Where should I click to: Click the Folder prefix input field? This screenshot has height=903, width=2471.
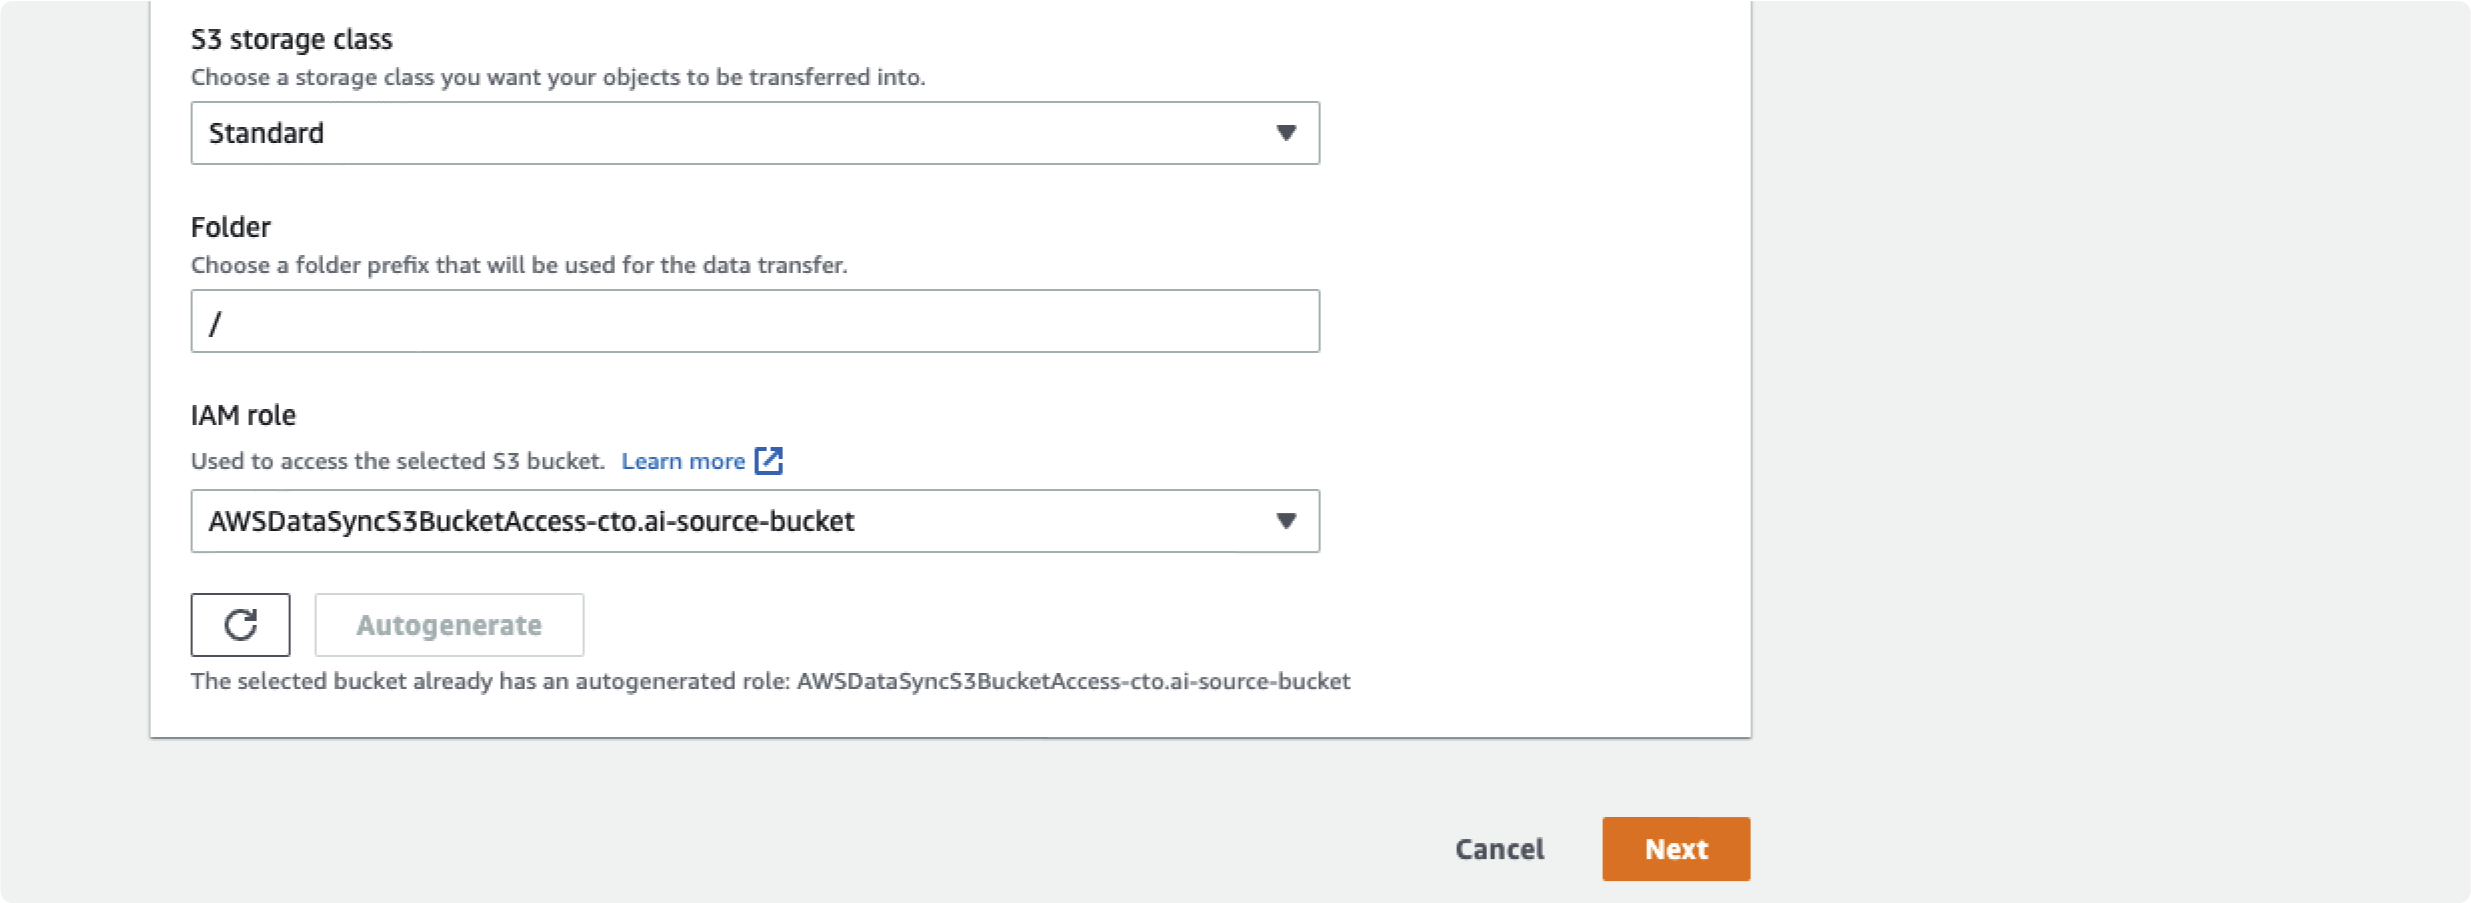click(x=755, y=321)
